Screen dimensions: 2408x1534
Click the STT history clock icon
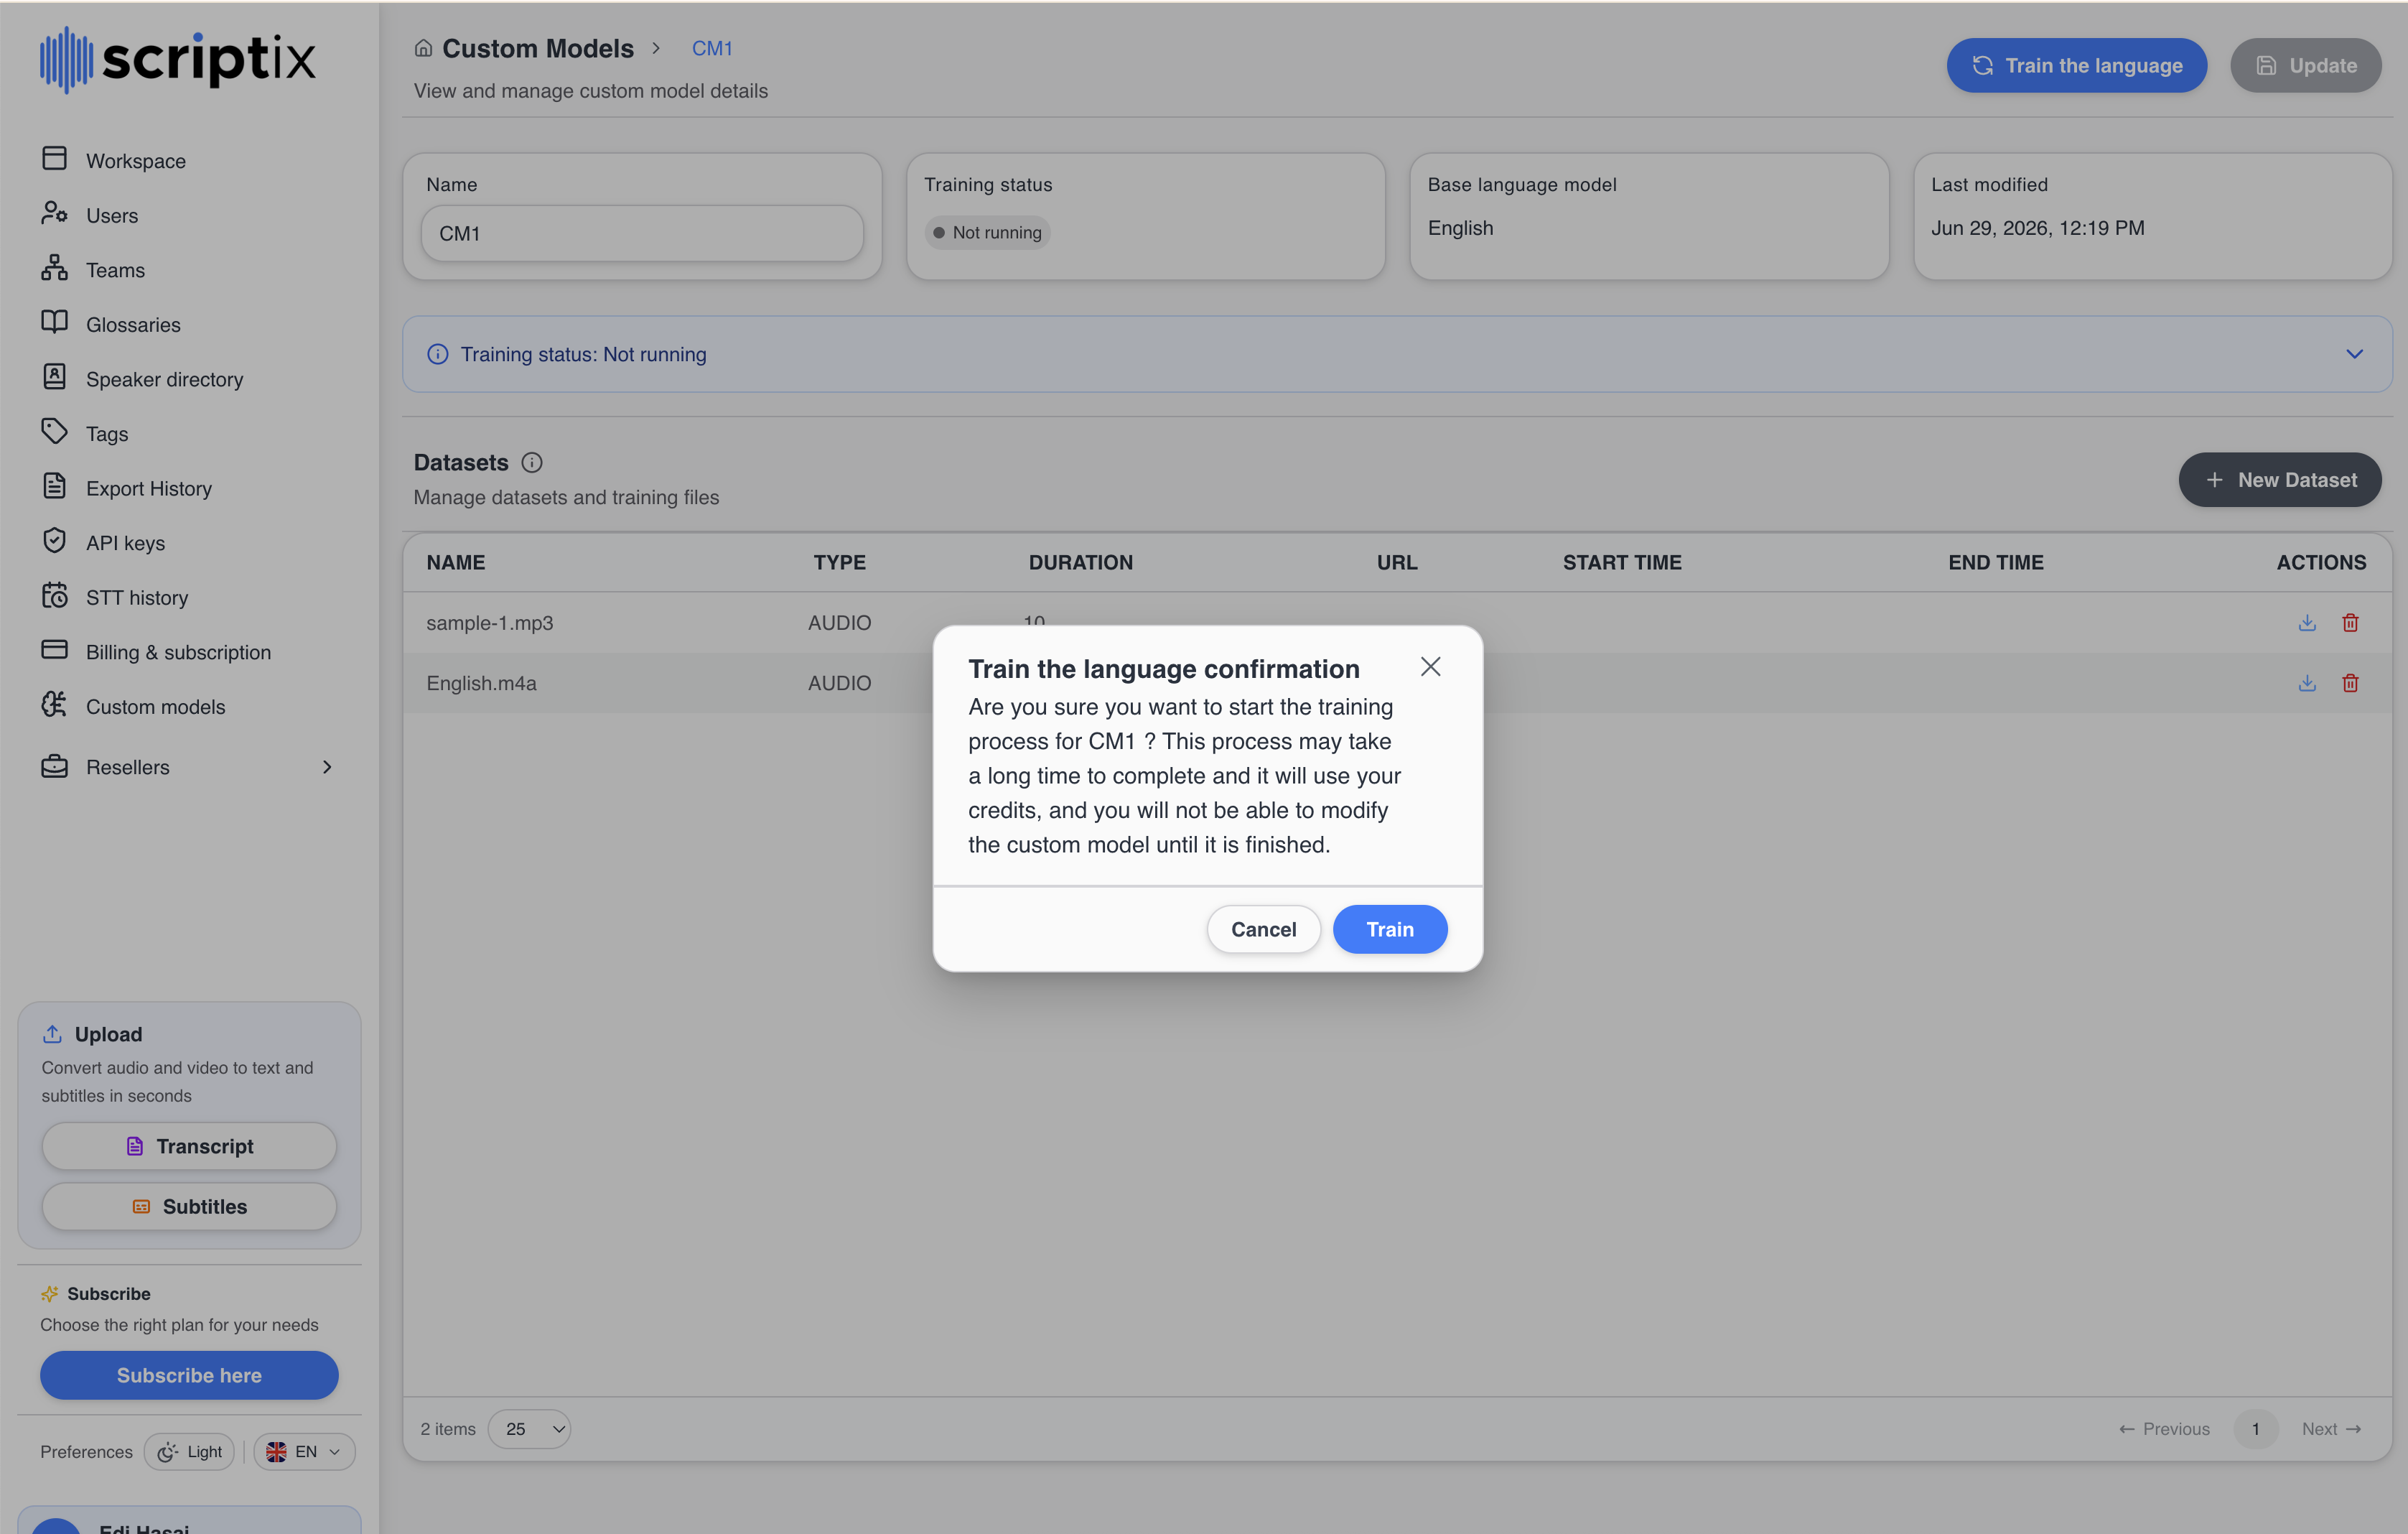click(x=54, y=595)
